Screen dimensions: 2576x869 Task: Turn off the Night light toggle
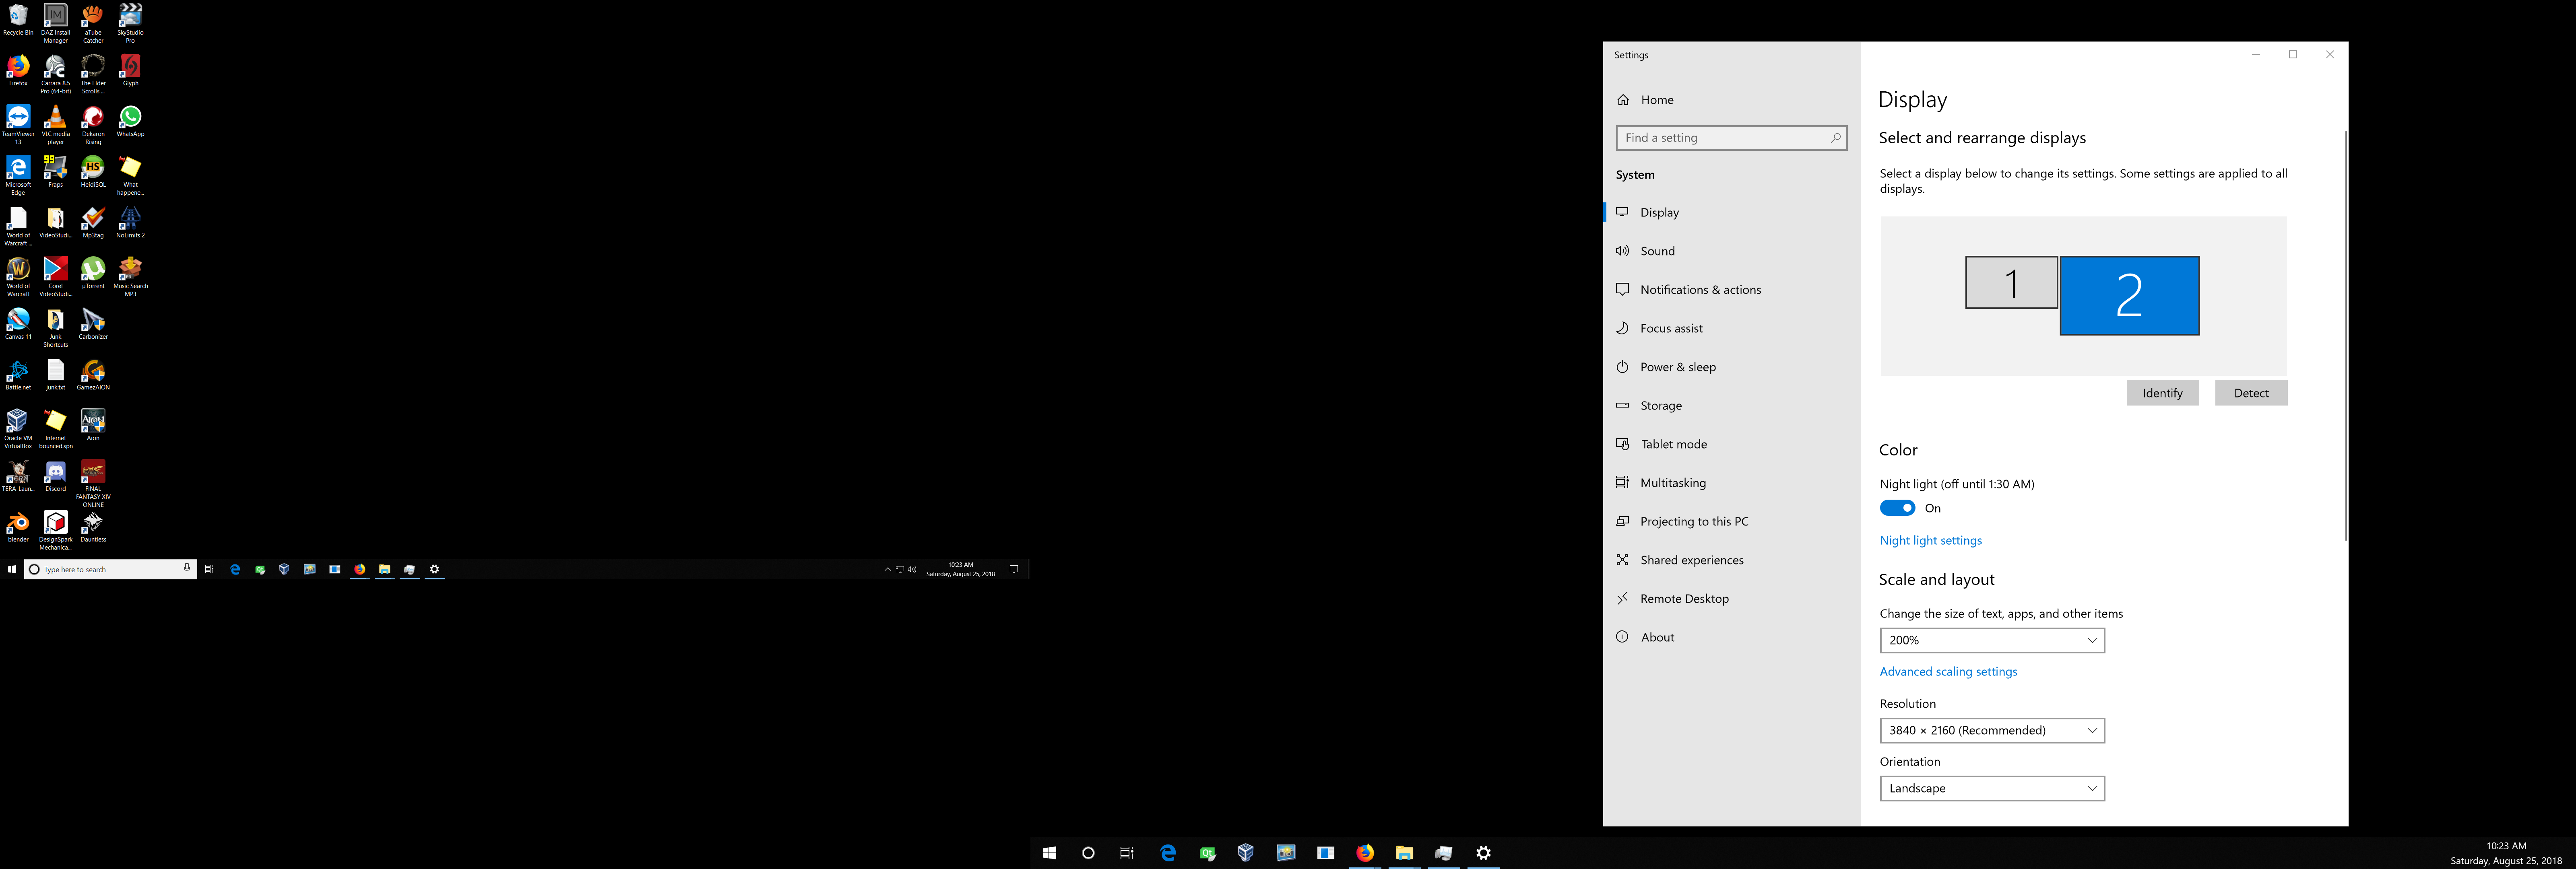coord(1897,508)
